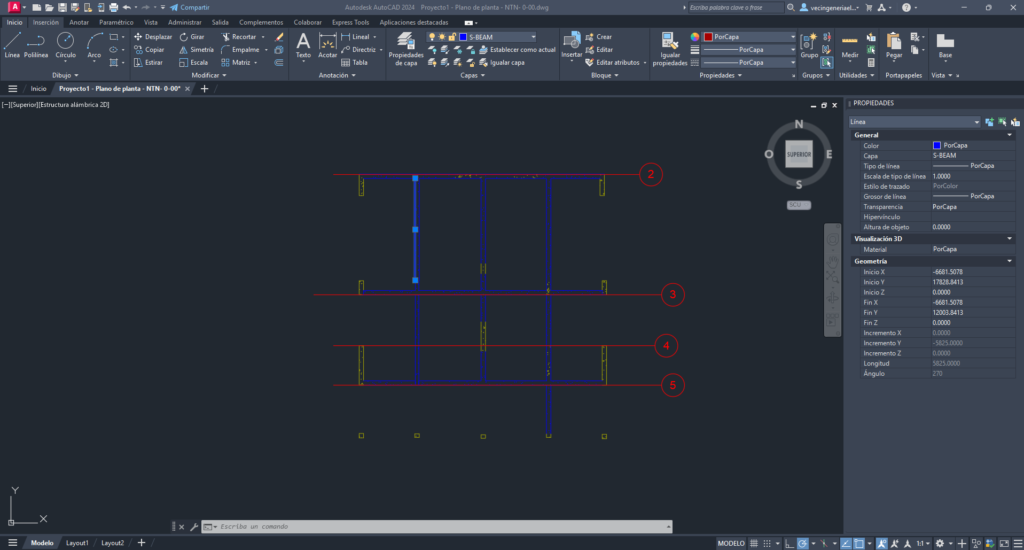Click the Empalme fillet tool
Viewport: 1024px width, 550px height.
[x=240, y=50]
